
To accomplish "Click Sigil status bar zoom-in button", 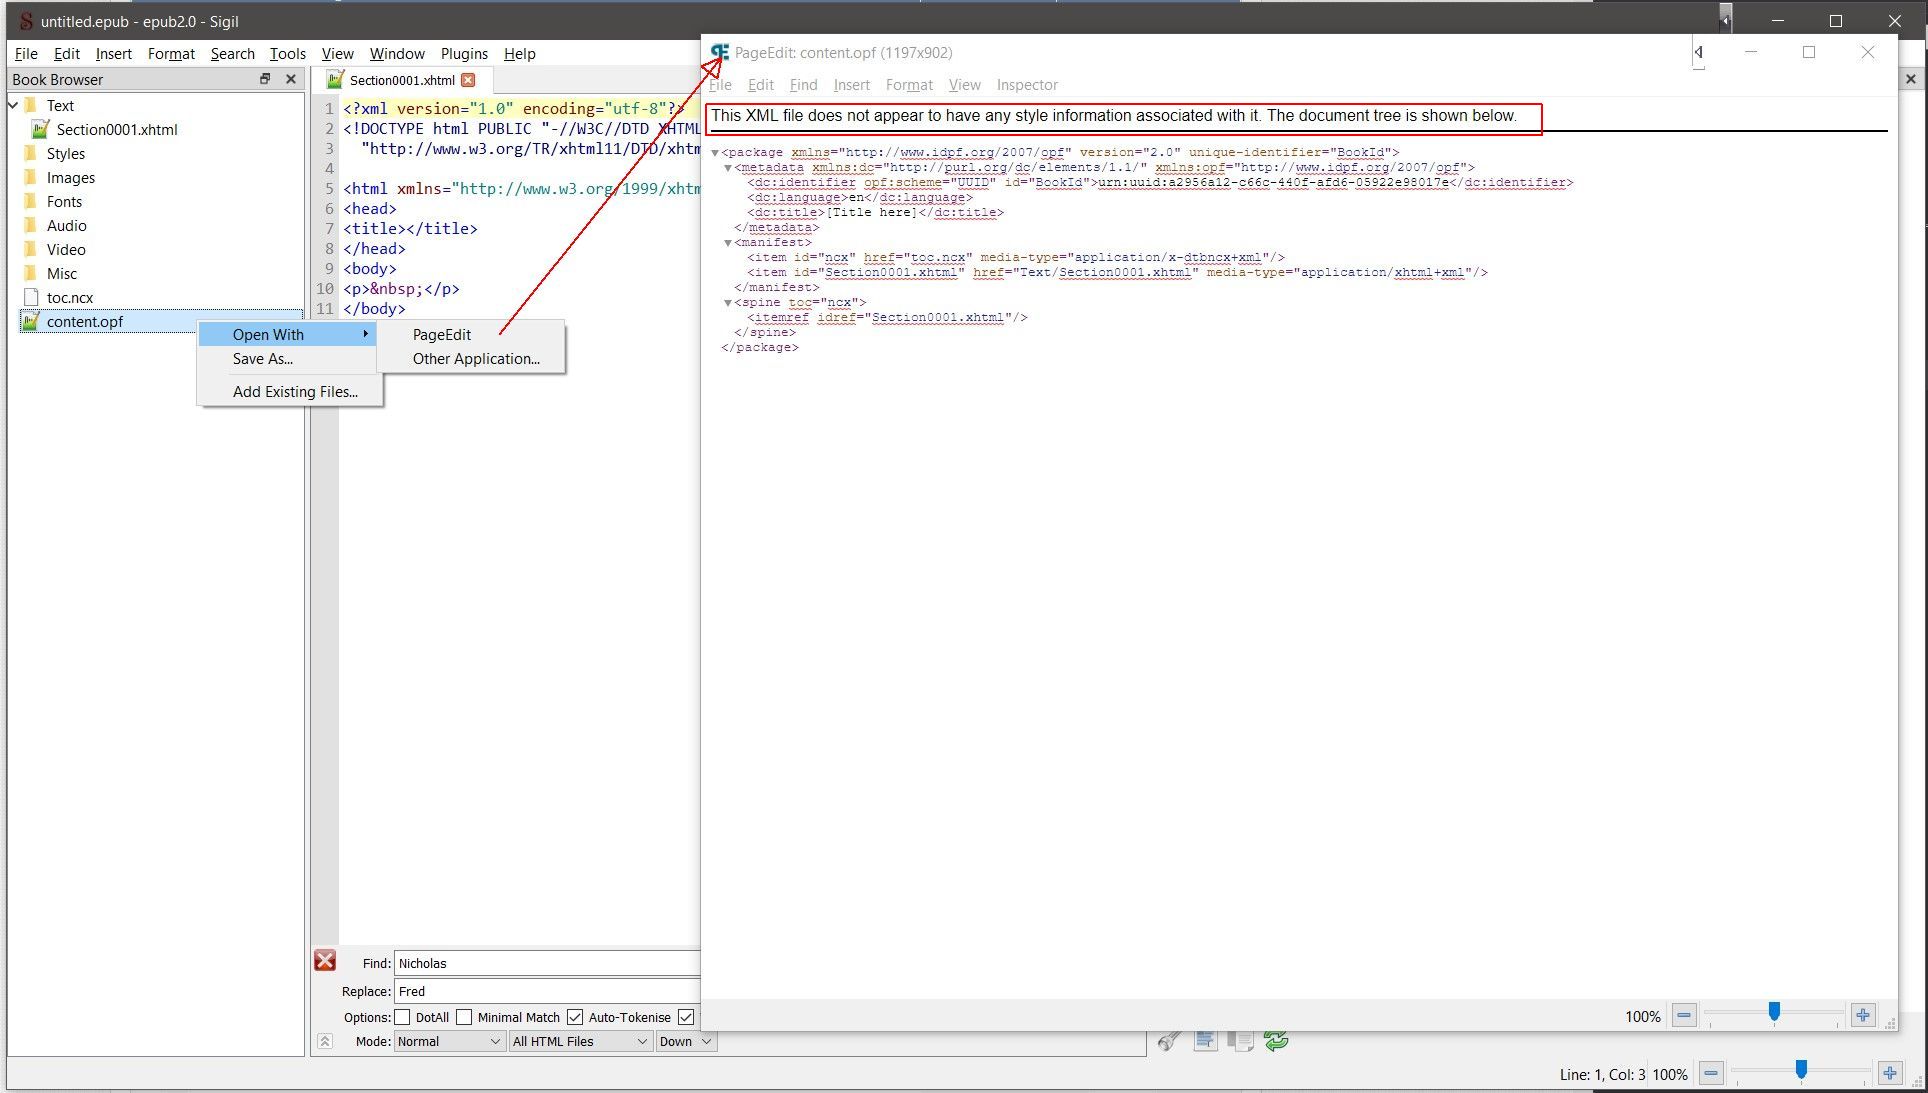I will pos(1890,1074).
